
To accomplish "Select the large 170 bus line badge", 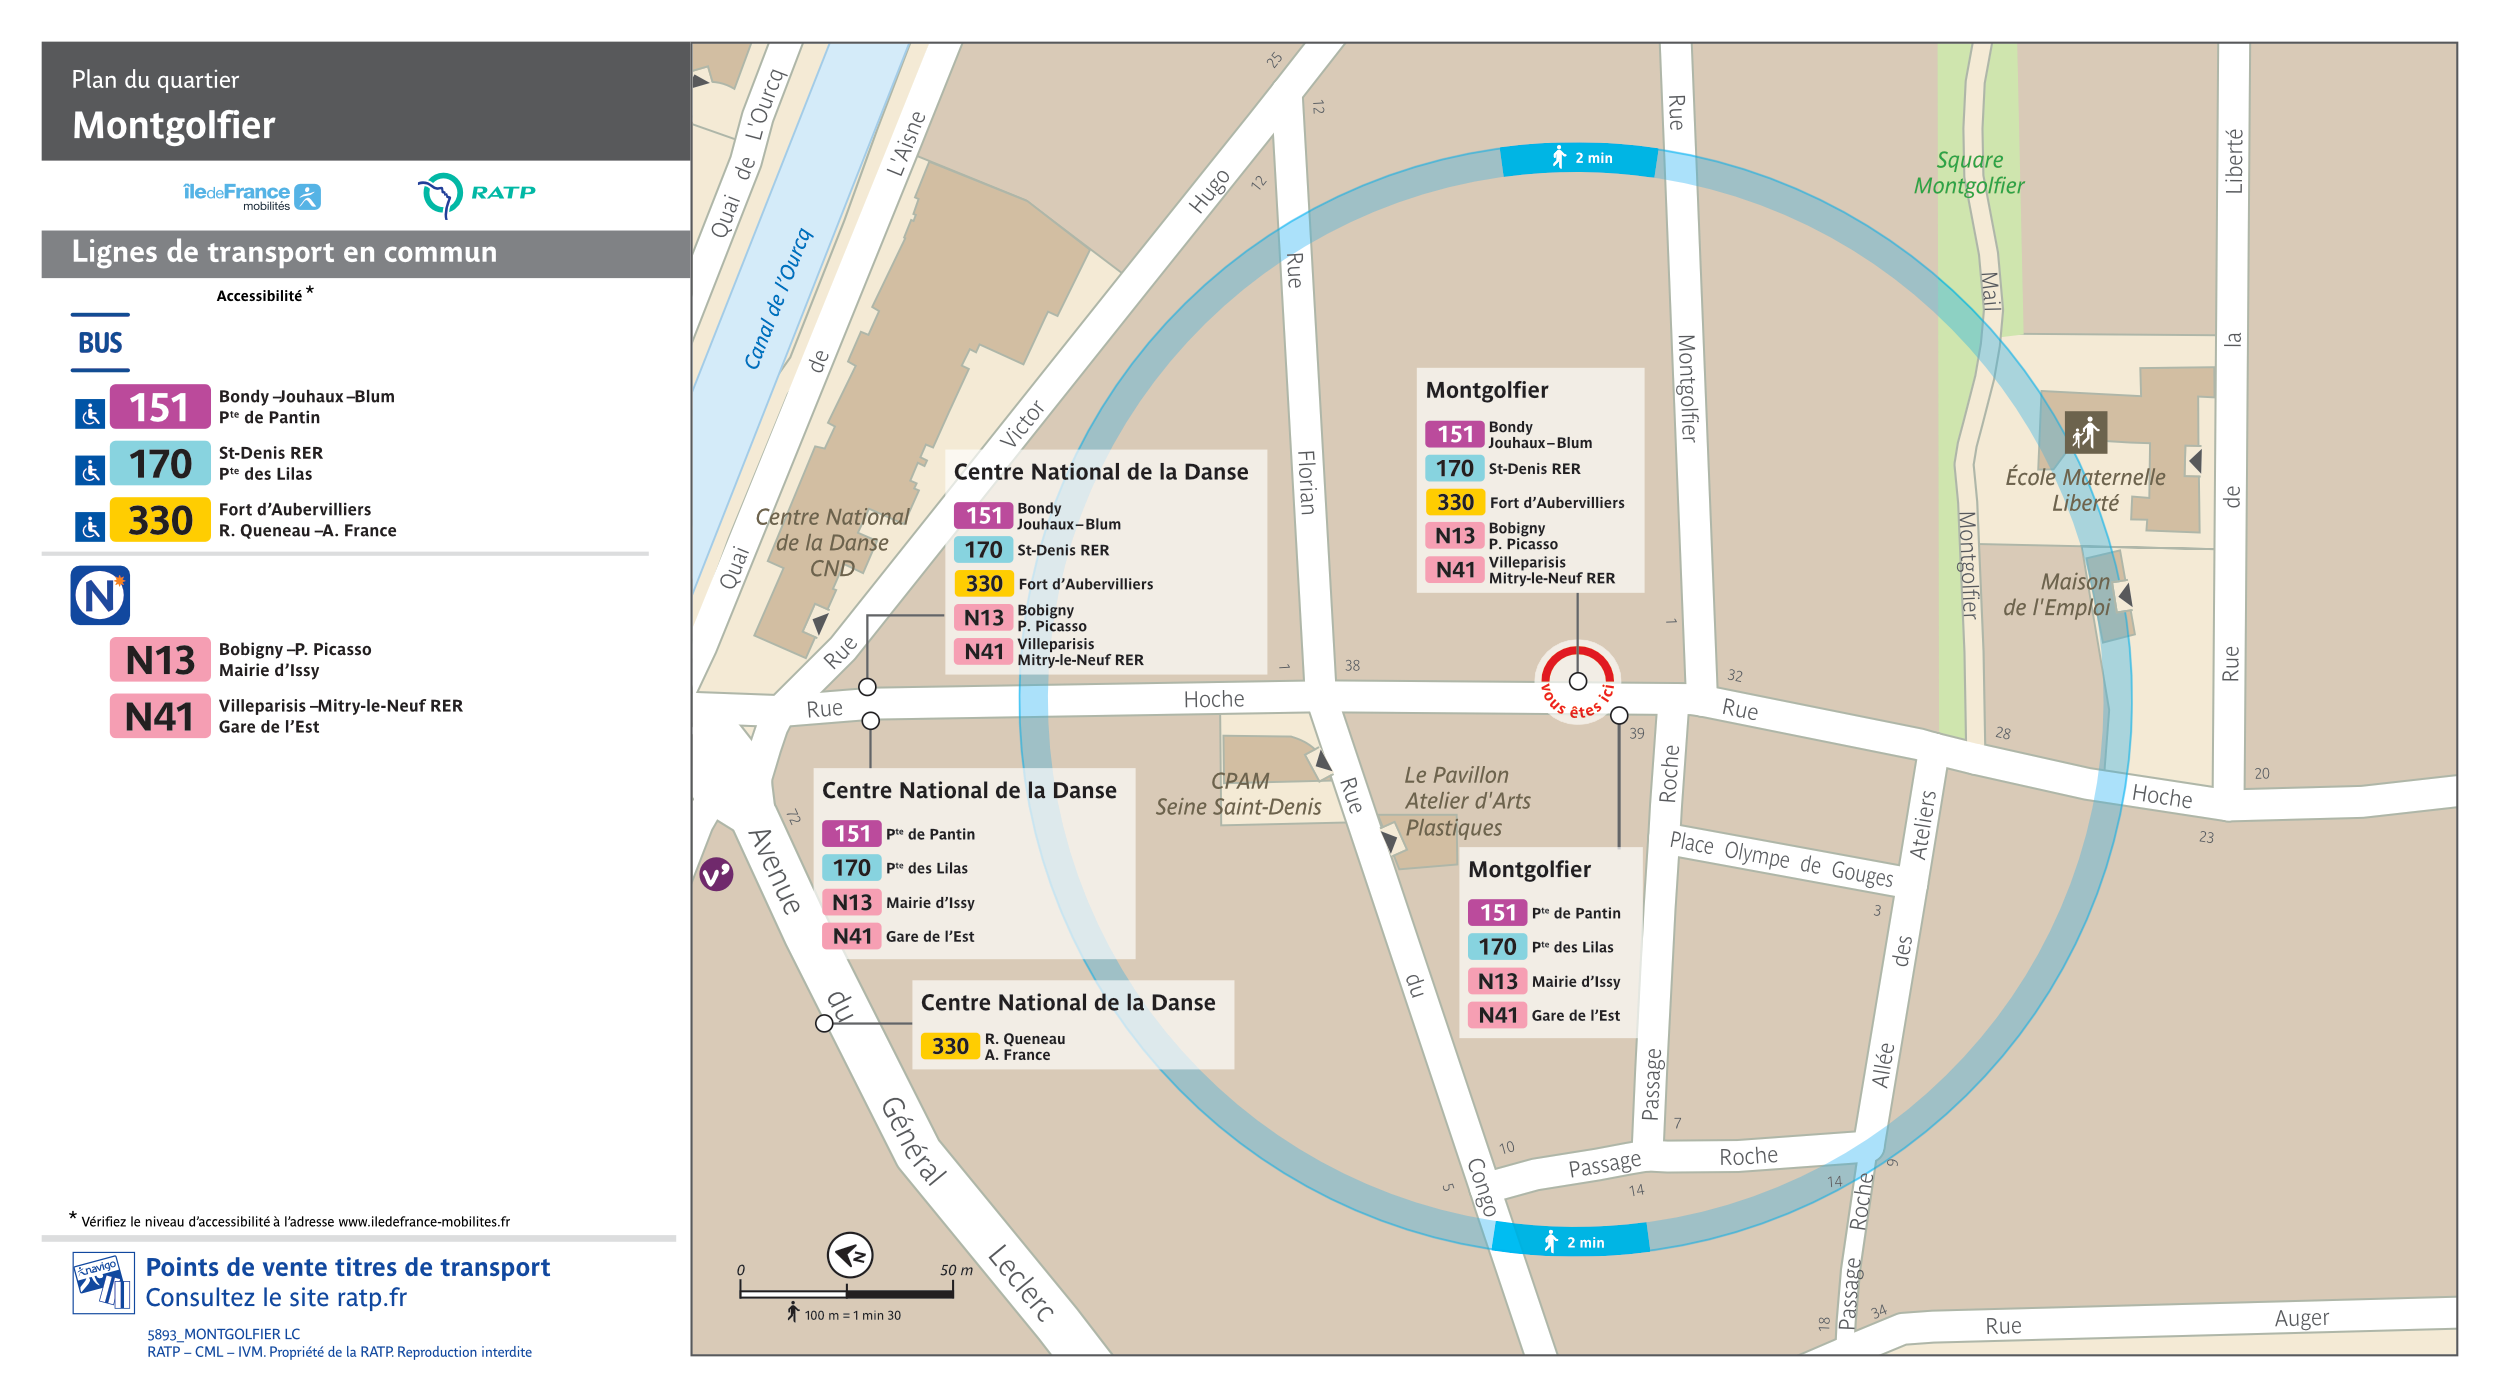I will [x=160, y=463].
